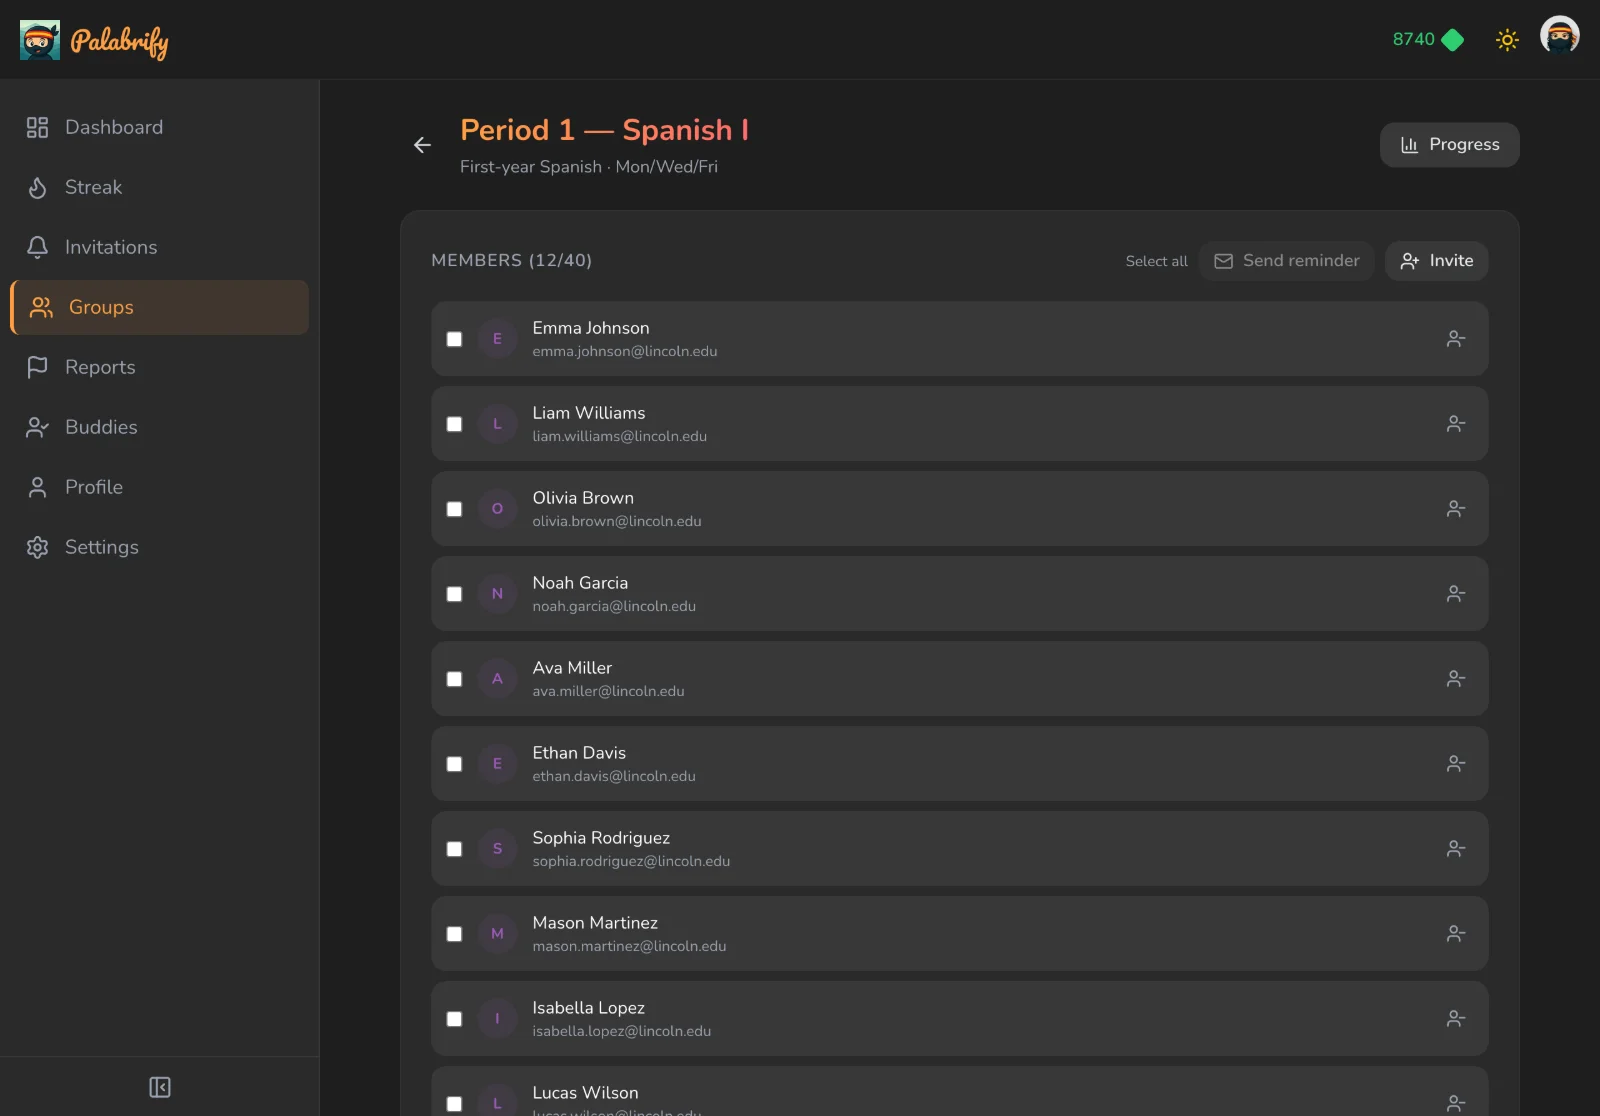Click Emma Johnson's E avatar circle
1600x1116 pixels.
(497, 339)
